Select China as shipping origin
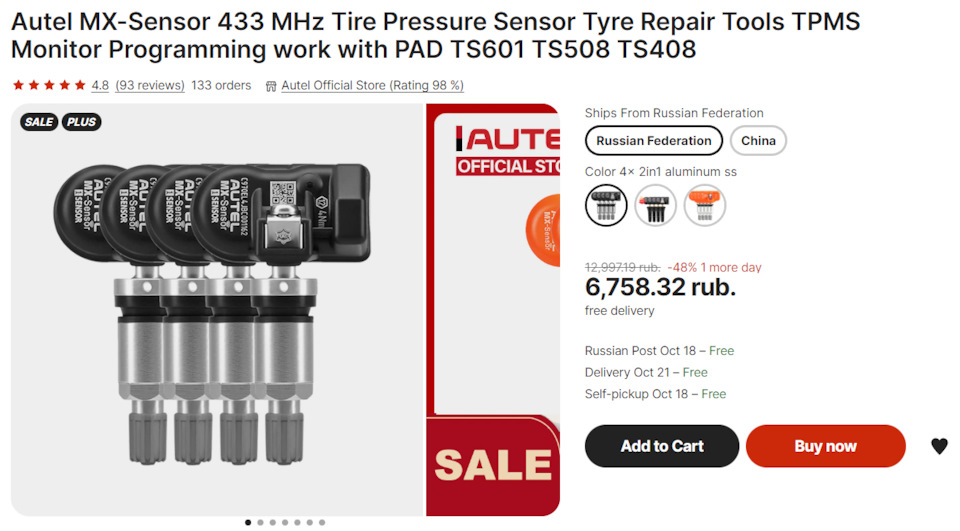This screenshot has width=960, height=531. click(758, 141)
